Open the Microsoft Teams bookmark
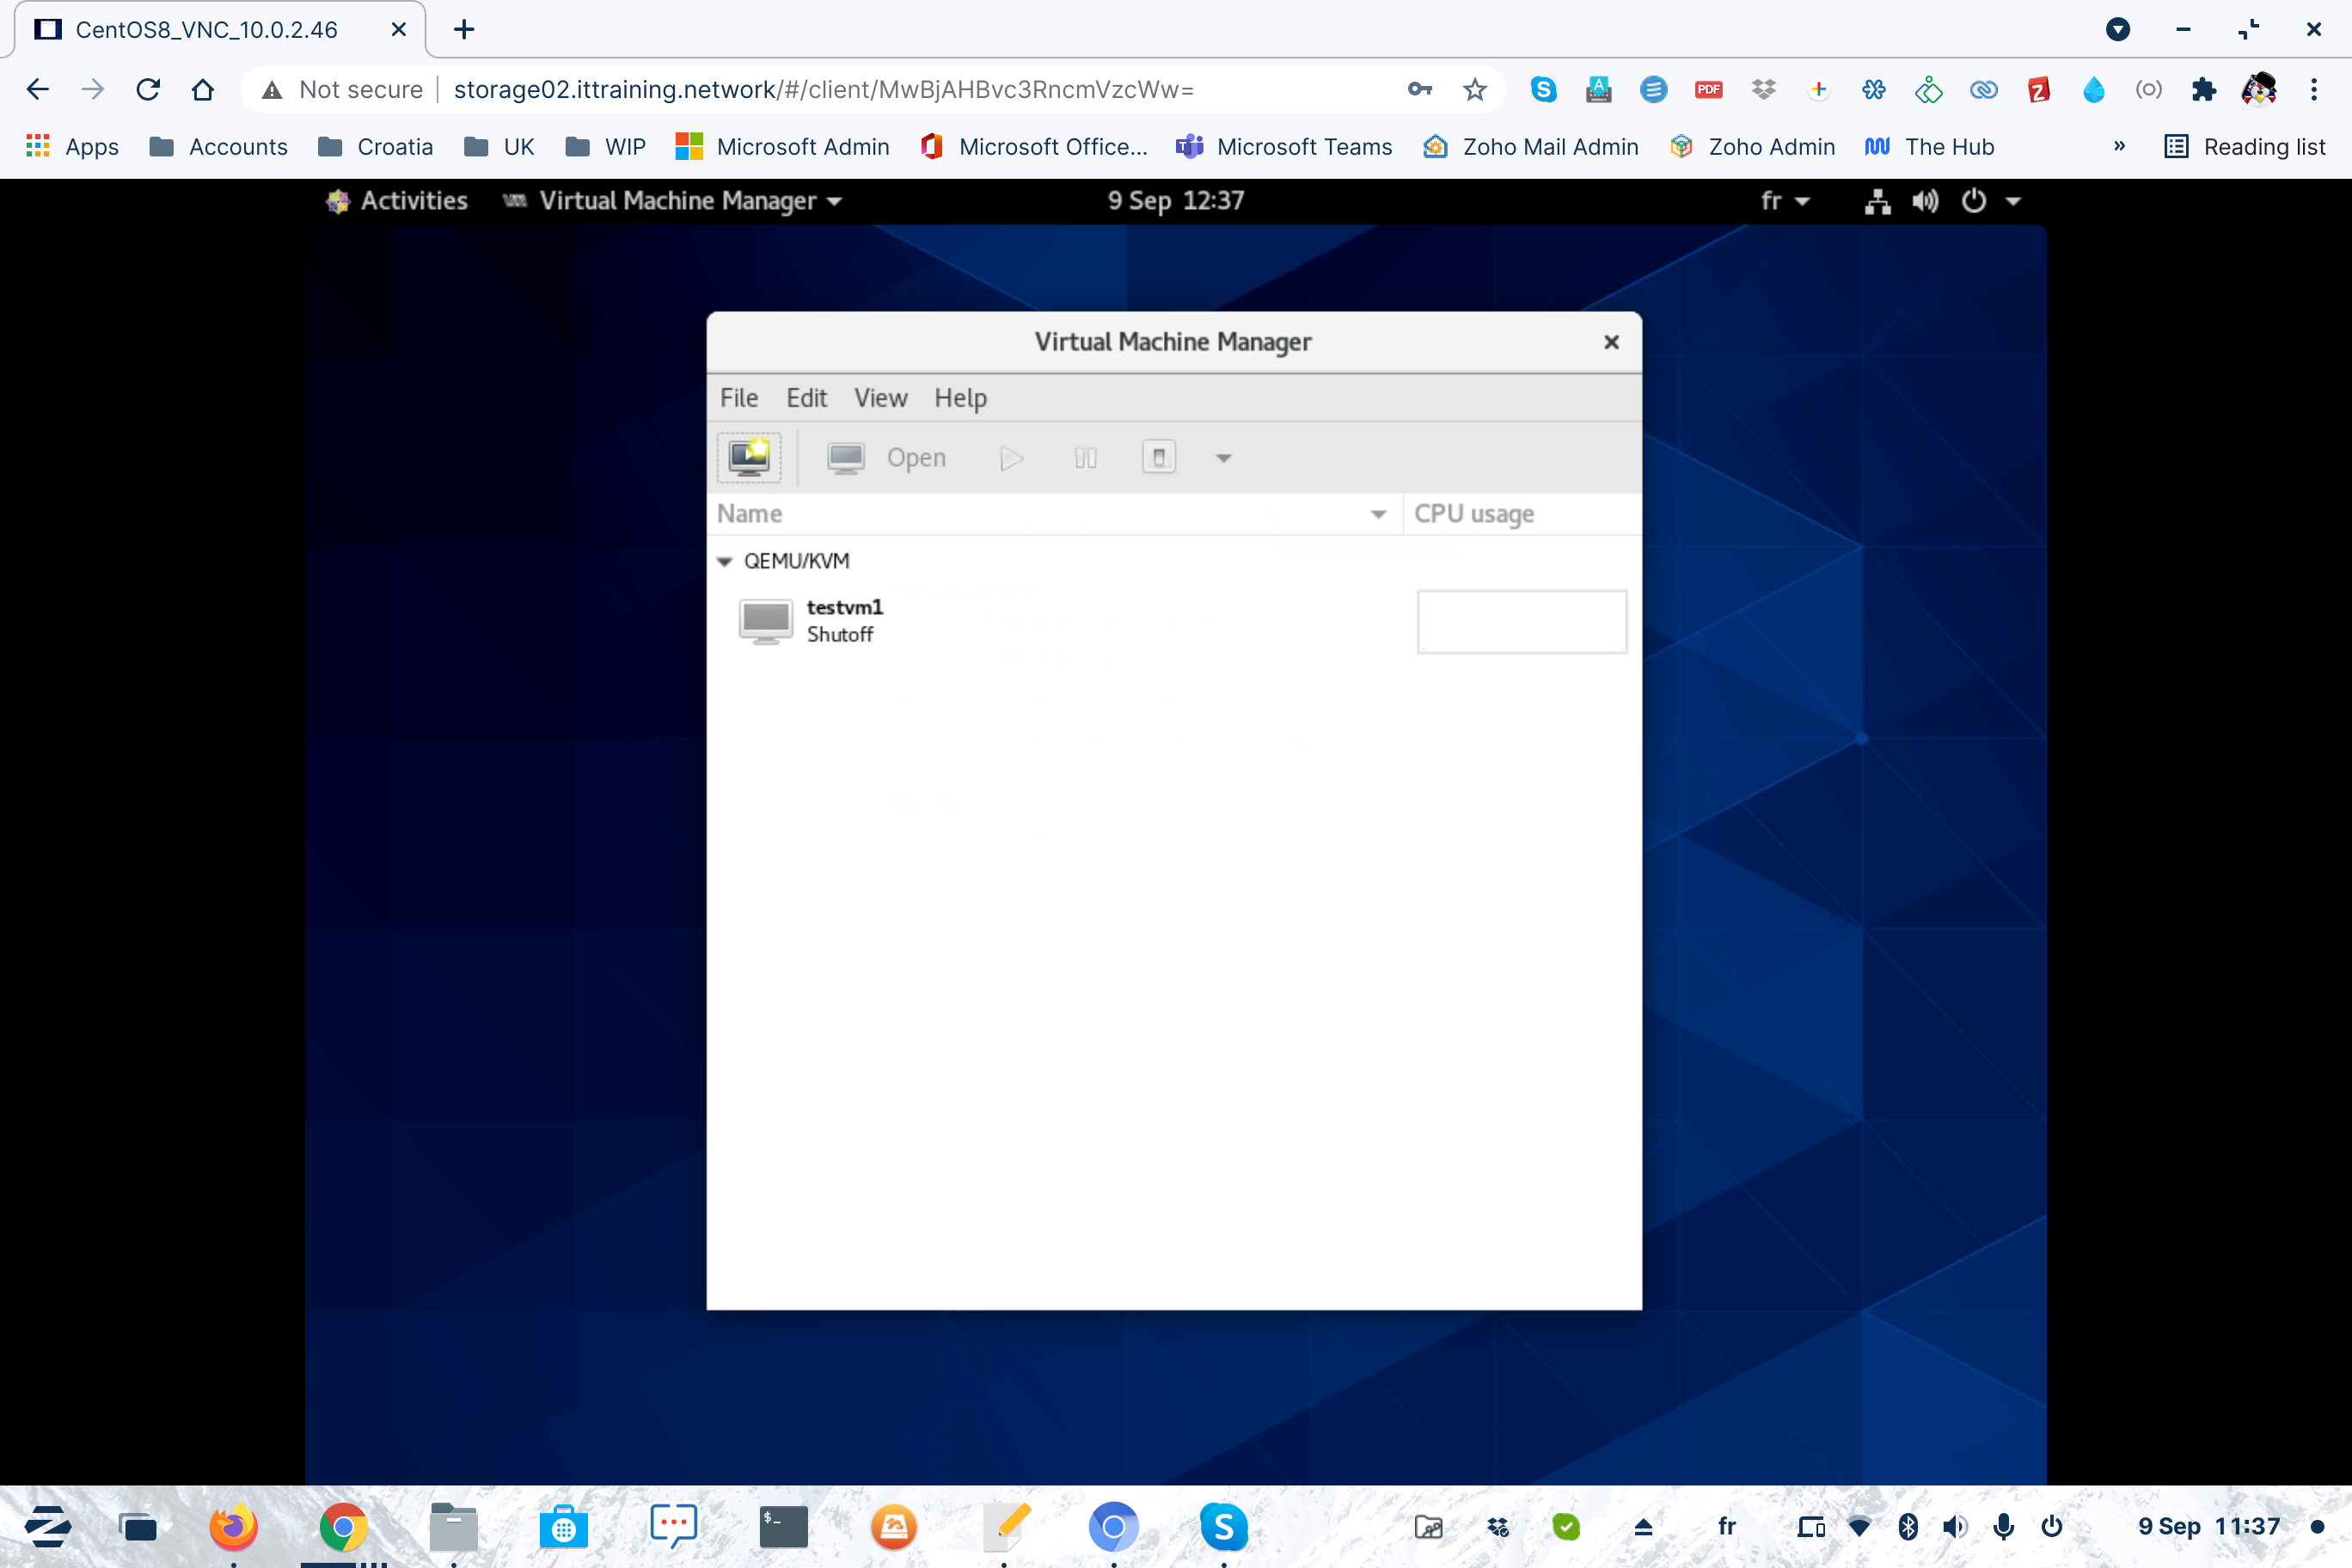The width and height of the screenshot is (2352, 1568). [x=1284, y=147]
